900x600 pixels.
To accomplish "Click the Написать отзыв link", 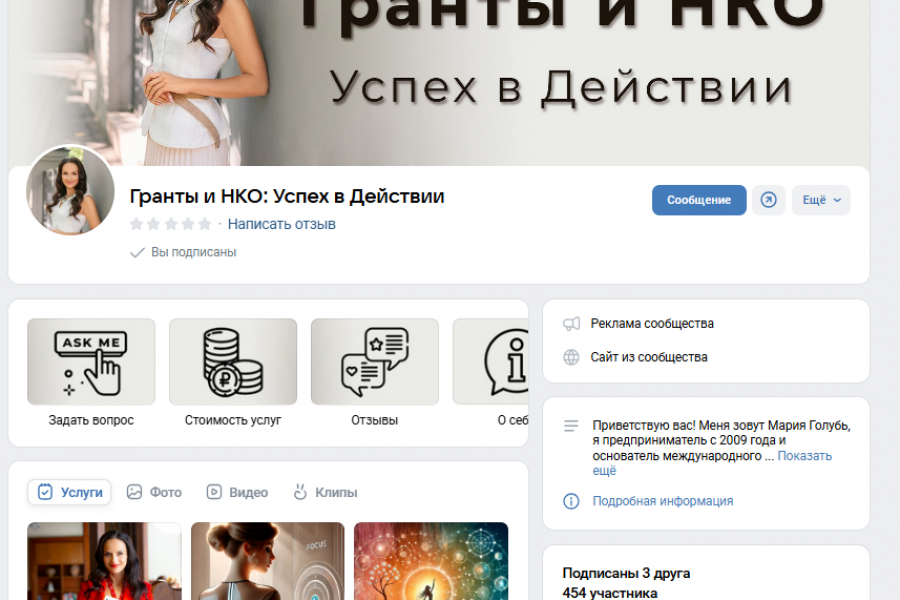I will (x=281, y=224).
